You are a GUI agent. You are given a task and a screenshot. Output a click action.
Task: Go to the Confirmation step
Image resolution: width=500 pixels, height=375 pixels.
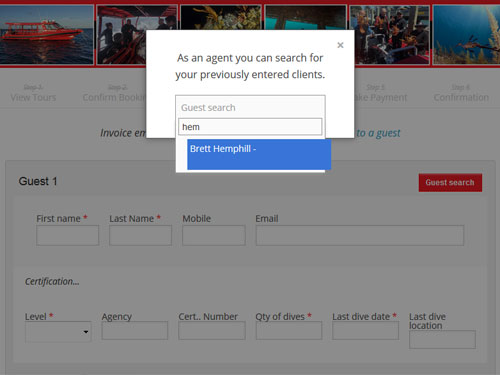click(461, 93)
